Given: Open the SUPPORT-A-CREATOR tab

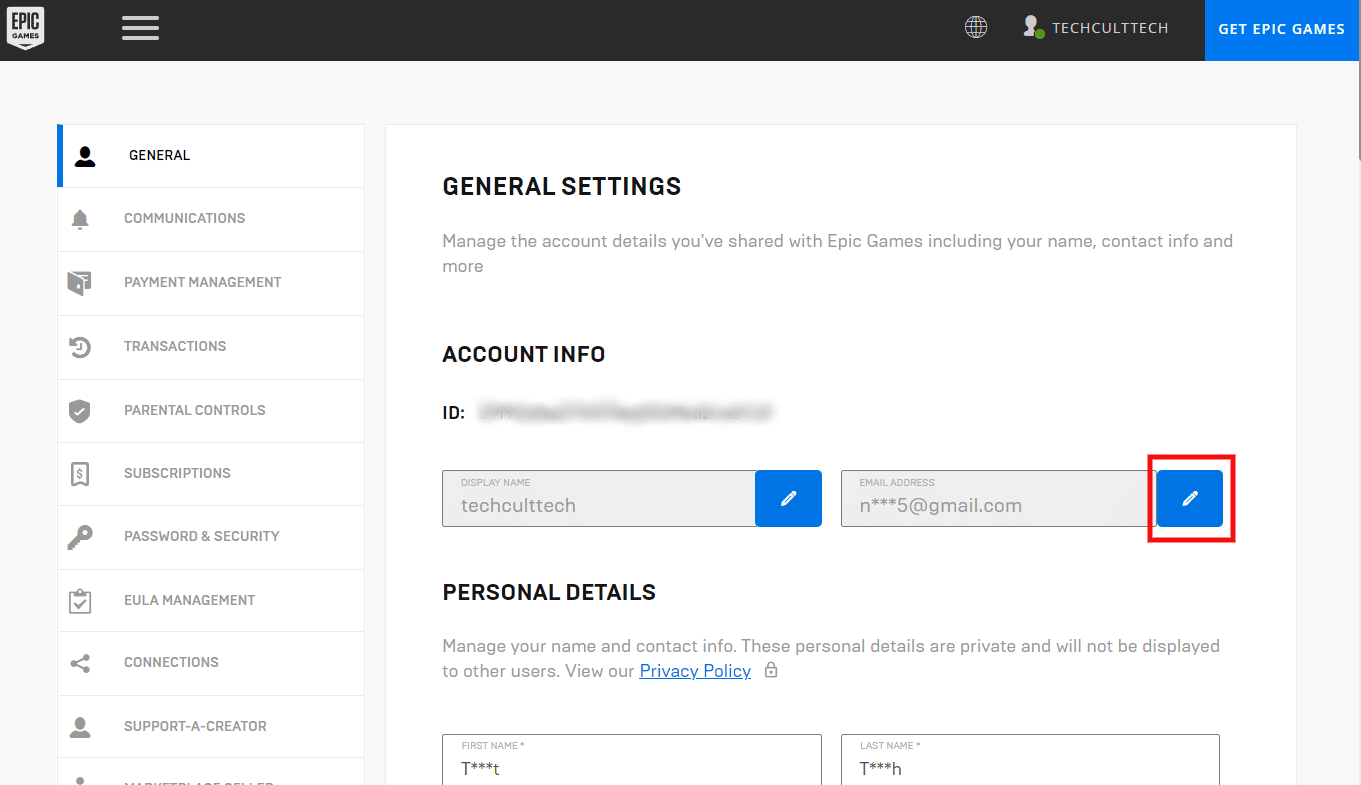Looking at the screenshot, I should pos(211,727).
